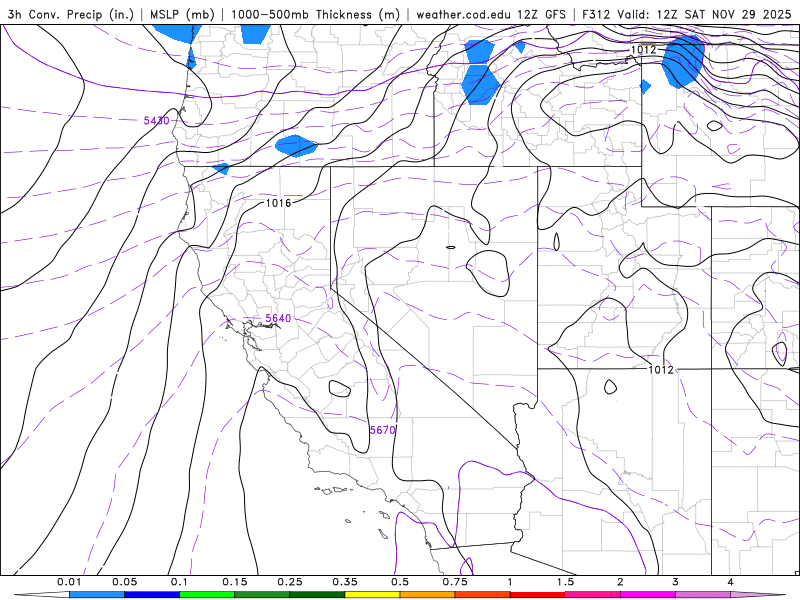Click the legend value 2
The width and height of the screenshot is (800, 600).
click(x=620, y=582)
